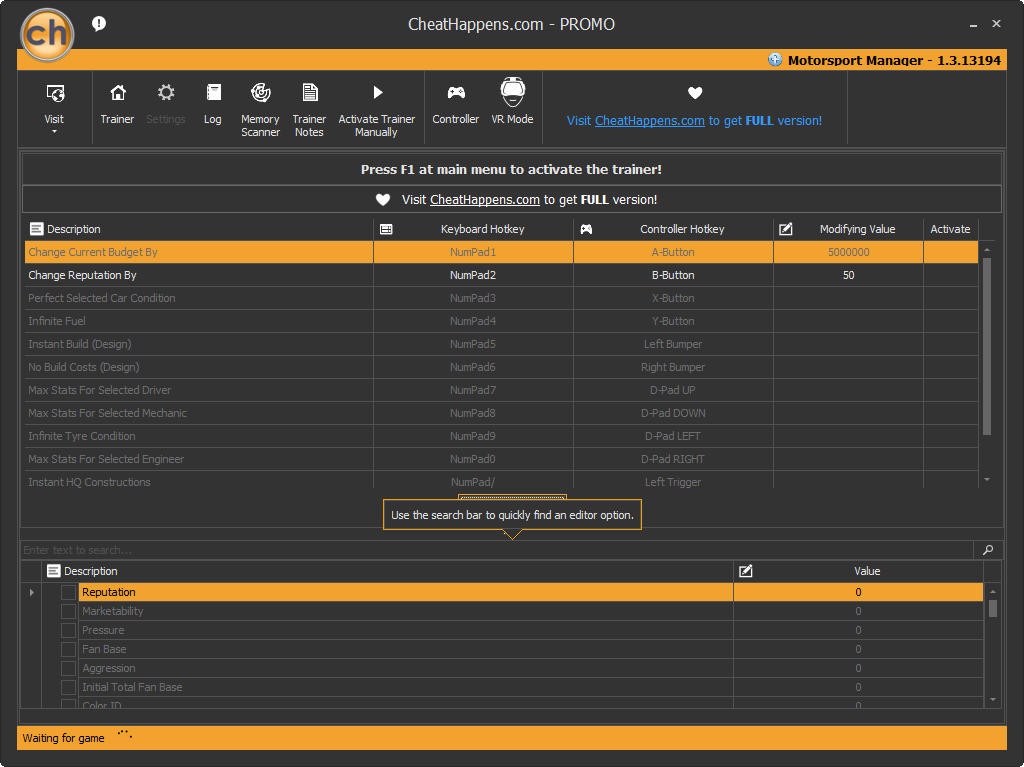This screenshot has width=1024, height=767.
Task: Click editor list scroll up arrow
Action: click(x=993, y=591)
